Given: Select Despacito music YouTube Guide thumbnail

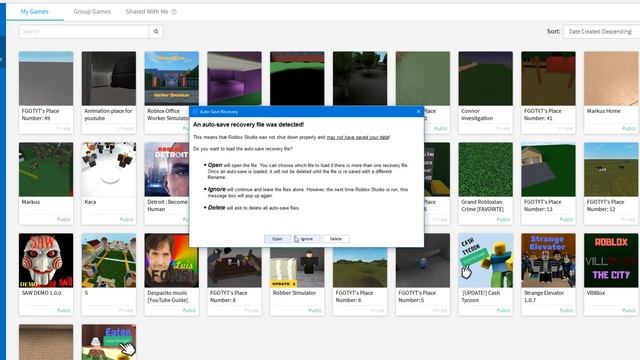Looking at the screenshot, I should pos(172,260).
